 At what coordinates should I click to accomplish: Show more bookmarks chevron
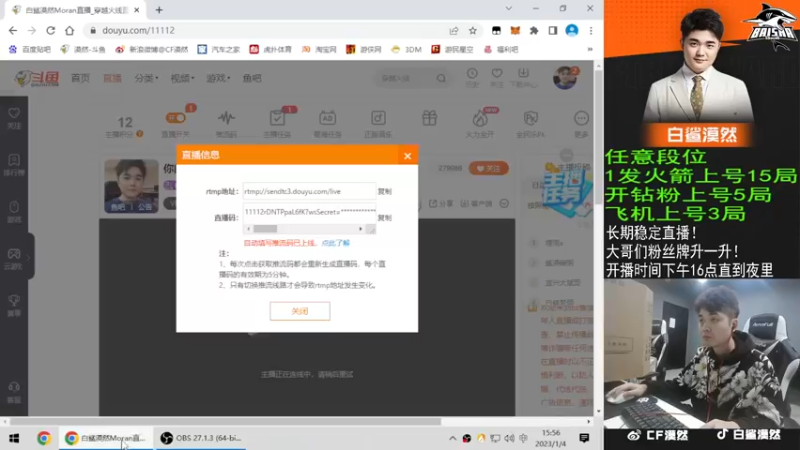tap(590, 49)
